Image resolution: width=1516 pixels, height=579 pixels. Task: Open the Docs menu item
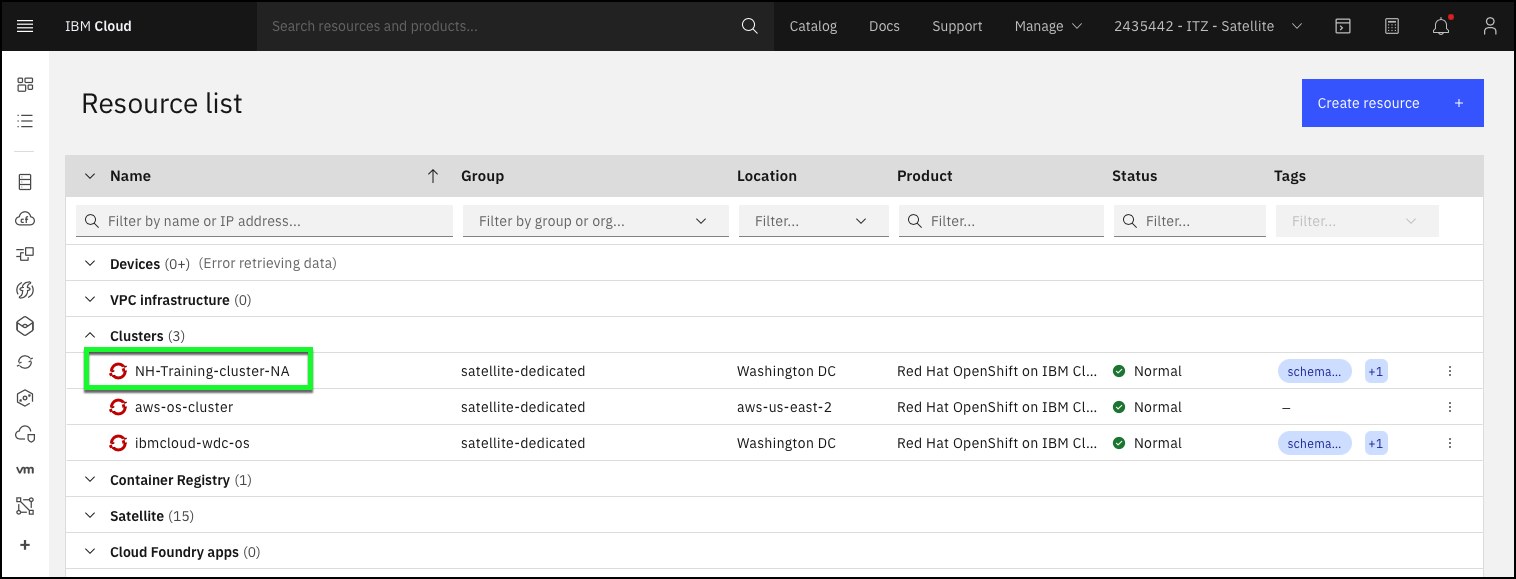click(x=884, y=26)
